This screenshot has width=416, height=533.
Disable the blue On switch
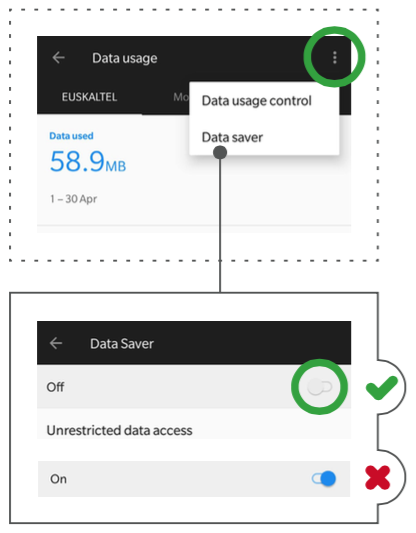pyautogui.click(x=324, y=479)
